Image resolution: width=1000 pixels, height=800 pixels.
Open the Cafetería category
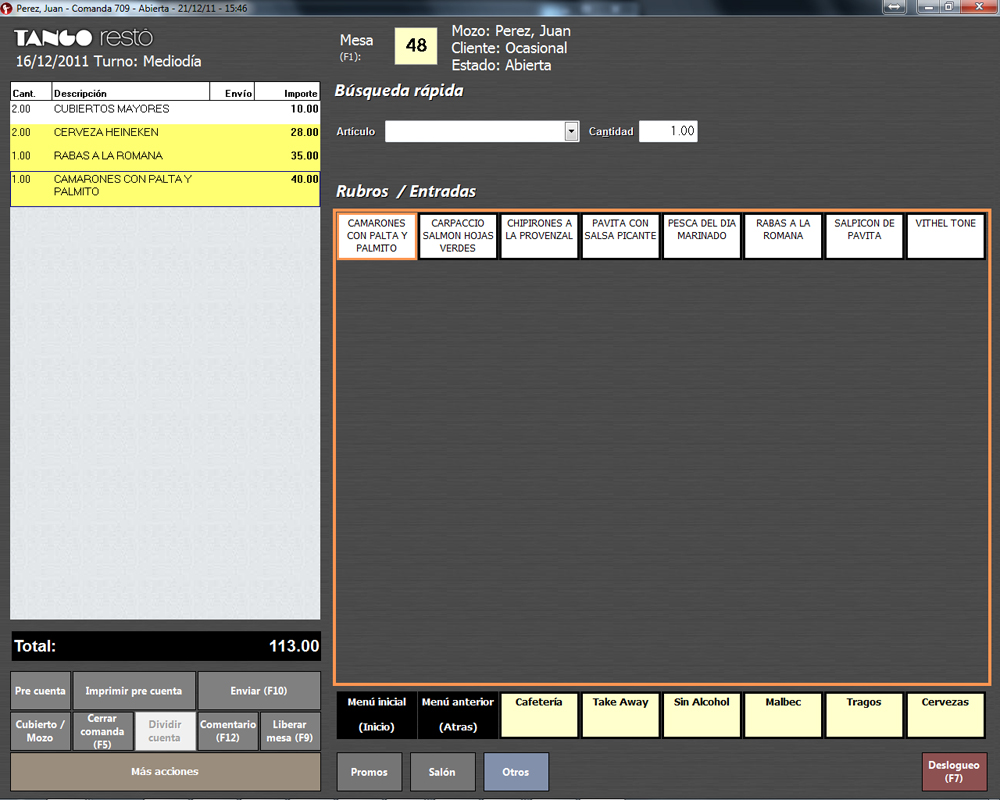coord(539,715)
